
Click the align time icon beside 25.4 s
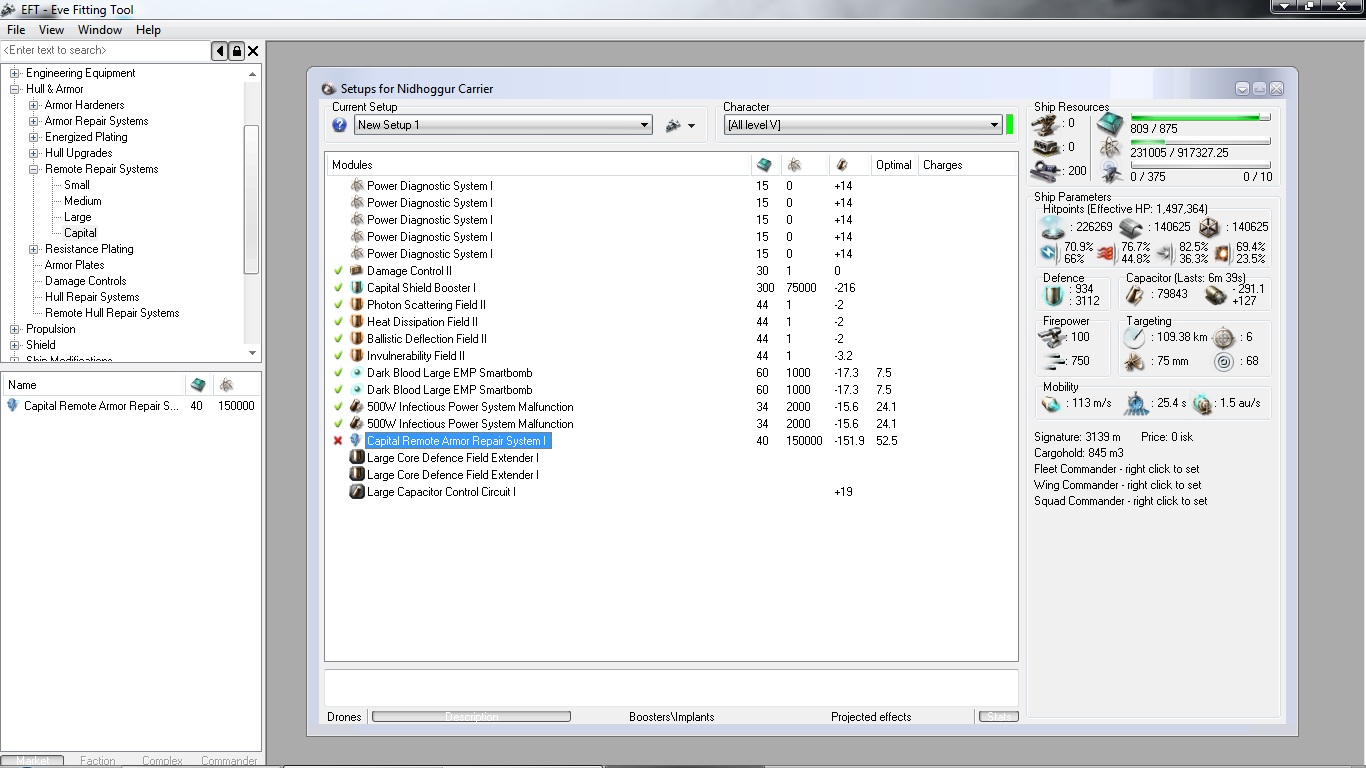click(1134, 403)
